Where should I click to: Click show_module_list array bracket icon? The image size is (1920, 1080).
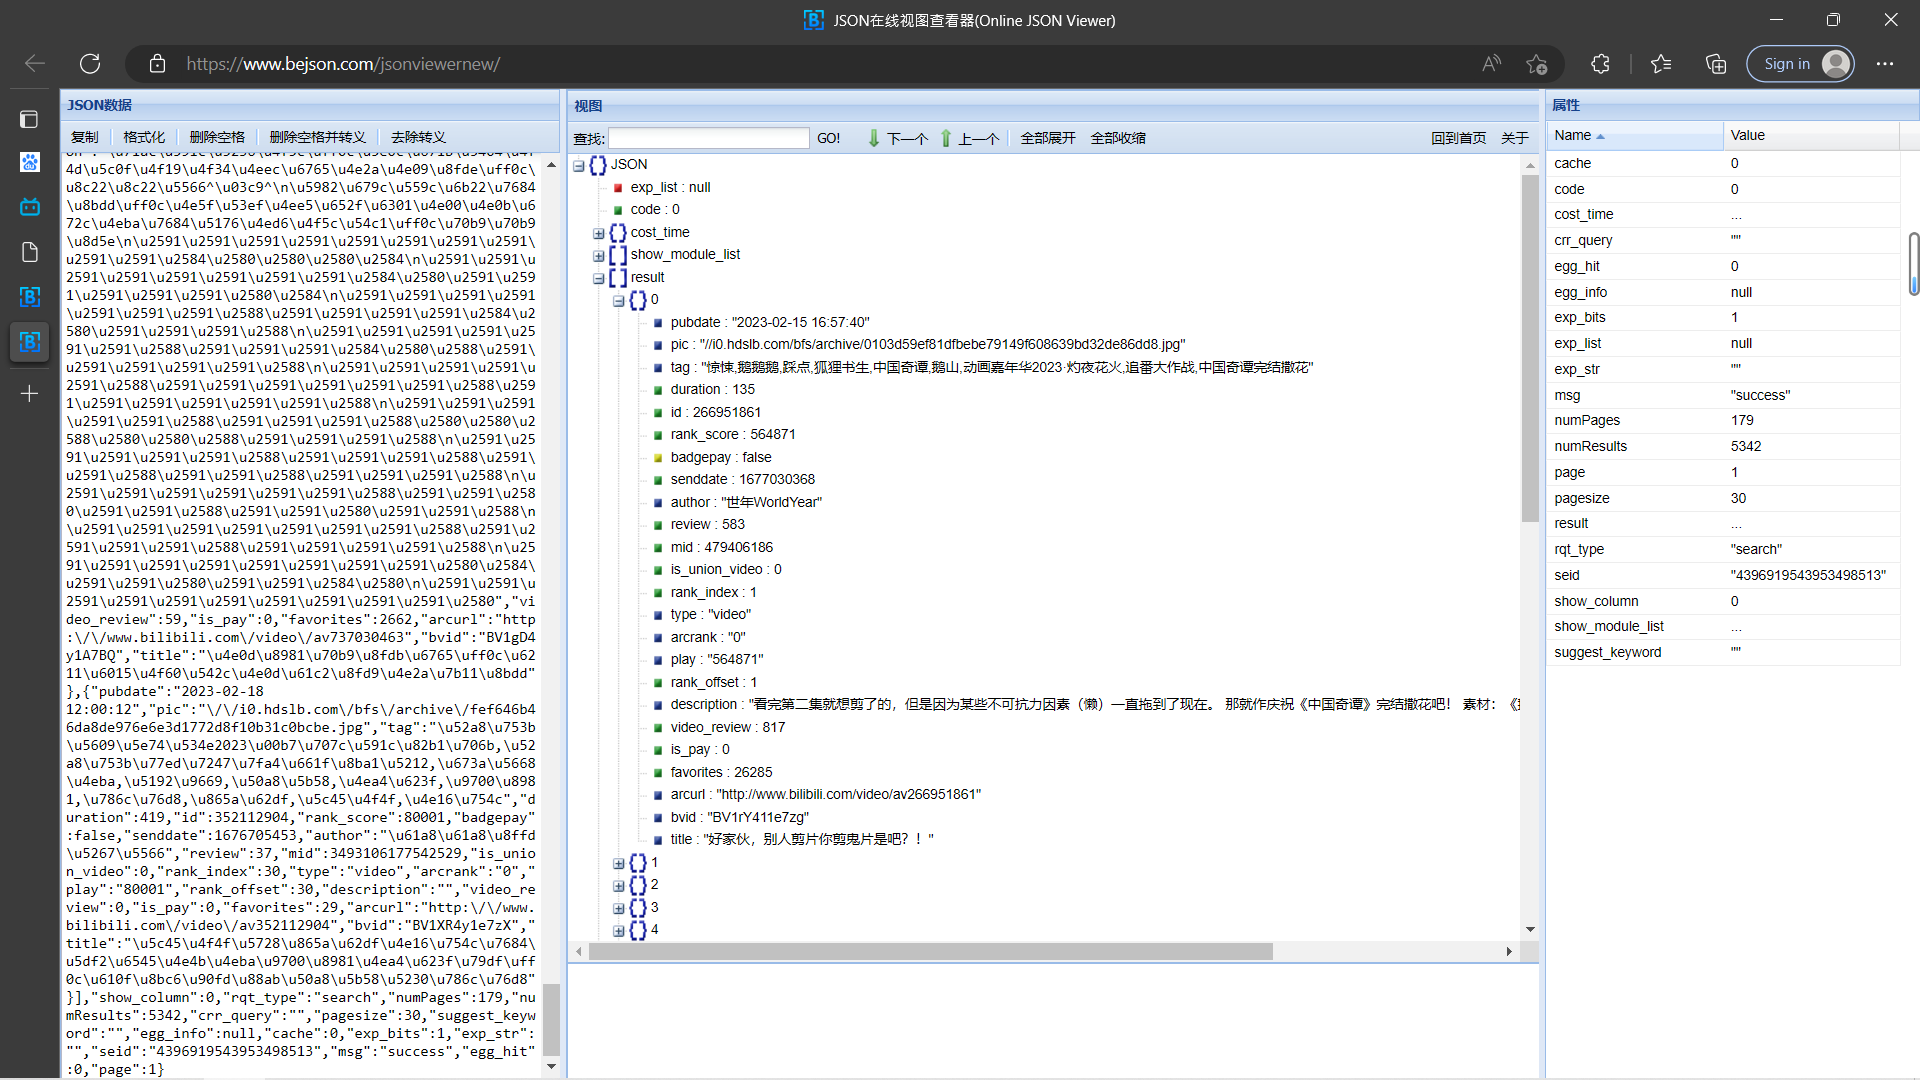(618, 255)
